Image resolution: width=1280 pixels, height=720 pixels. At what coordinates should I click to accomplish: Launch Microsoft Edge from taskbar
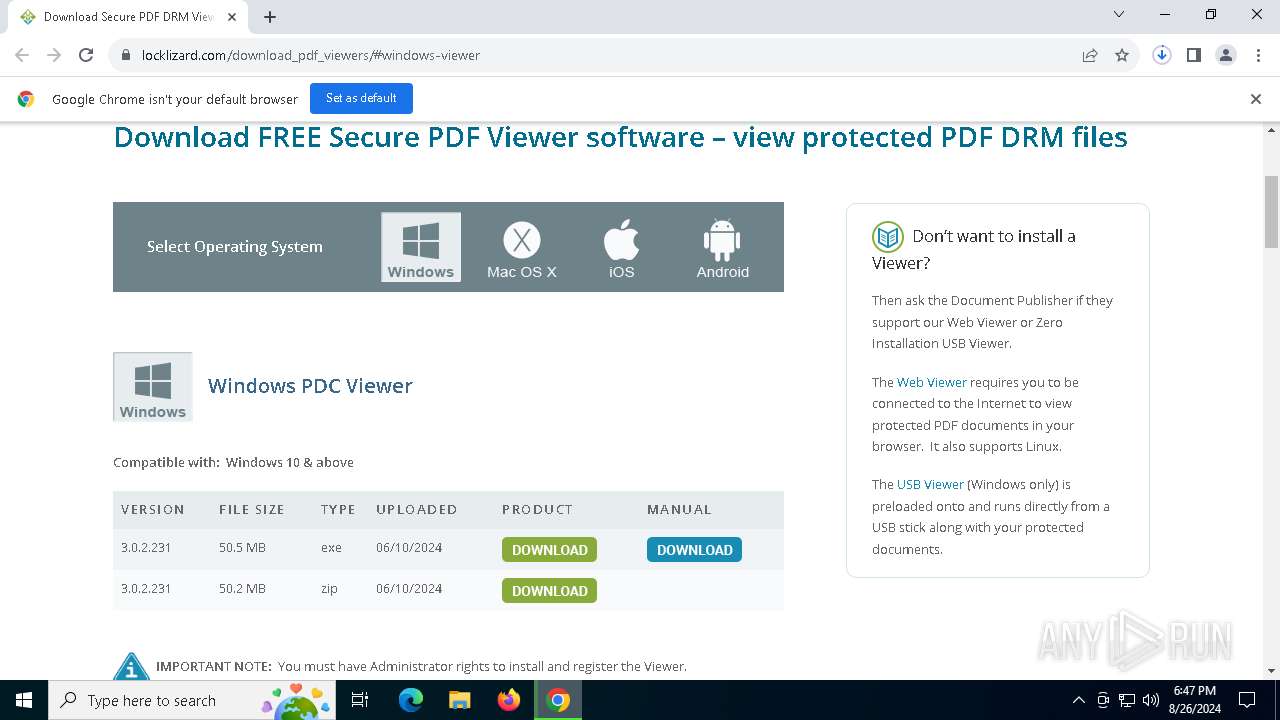411,700
